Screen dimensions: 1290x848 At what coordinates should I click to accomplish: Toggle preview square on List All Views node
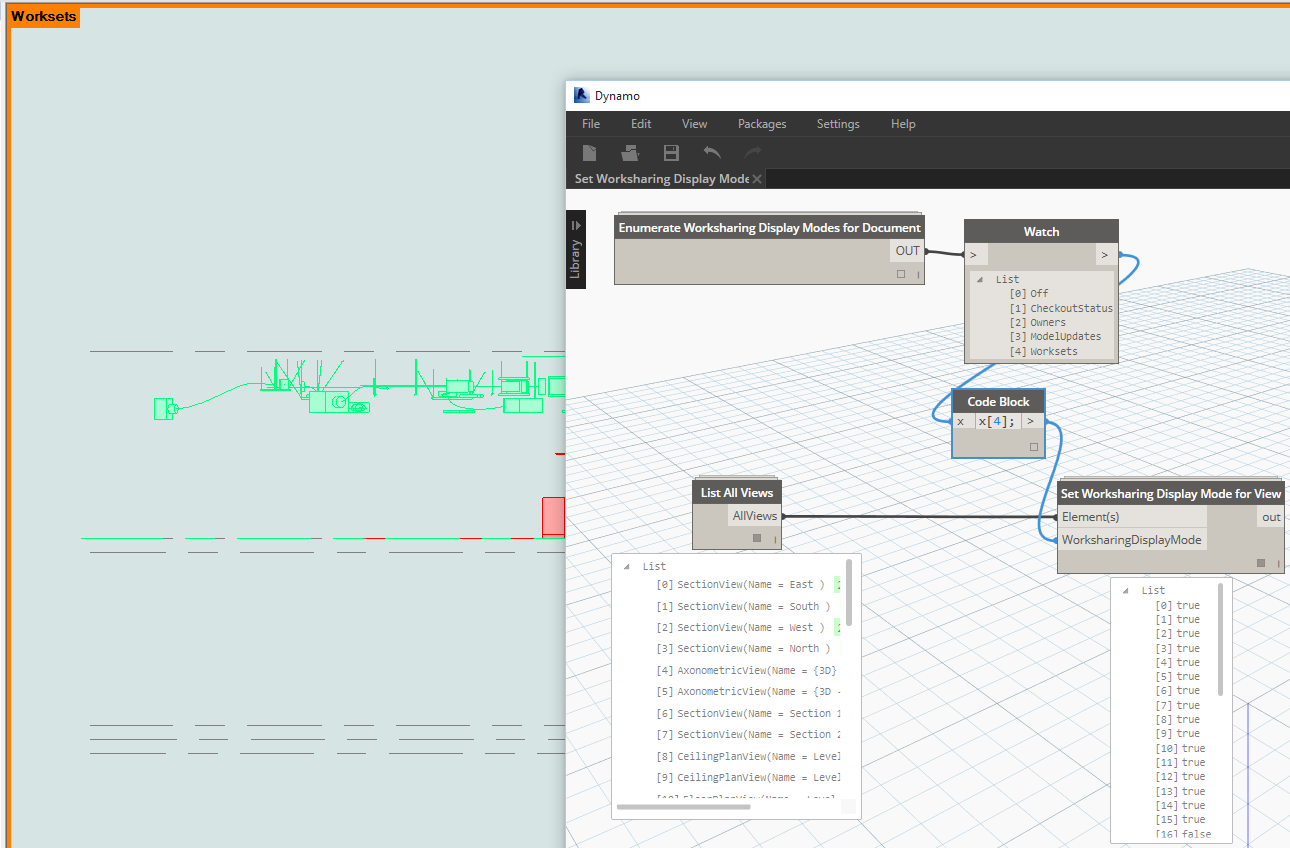coord(757,538)
